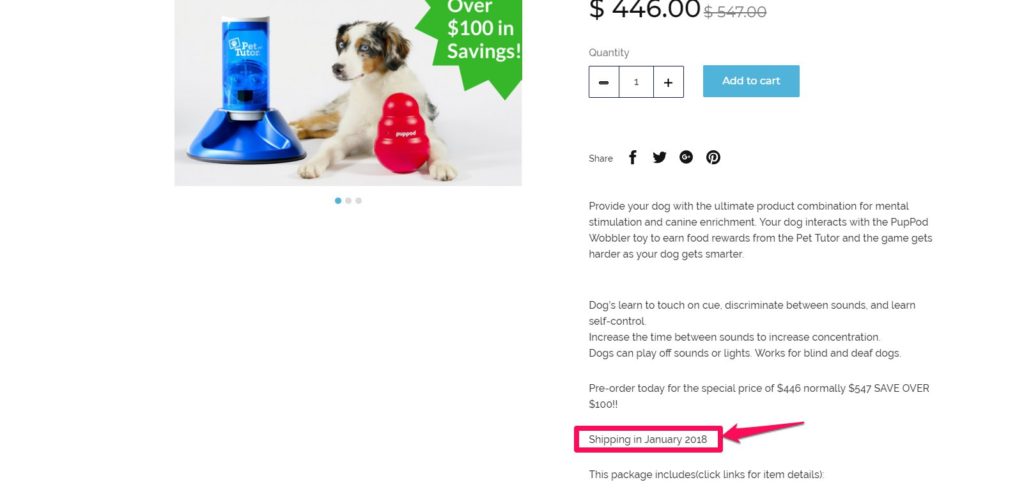Click the quantity number input field
Screen dimensions: 1024x489
point(636,82)
